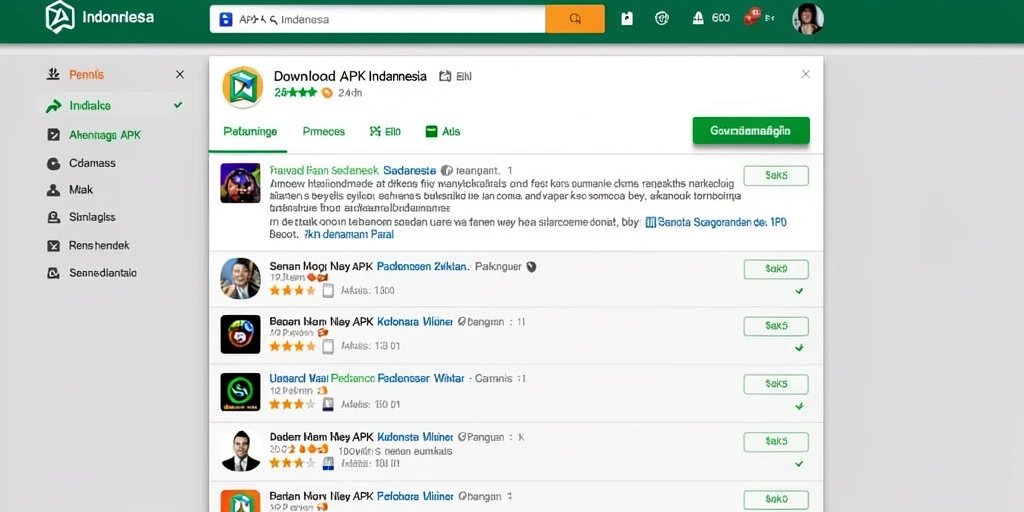Click the Simlagiss sidebar icon
Viewport: 1024px width, 512px height.
pos(54,217)
